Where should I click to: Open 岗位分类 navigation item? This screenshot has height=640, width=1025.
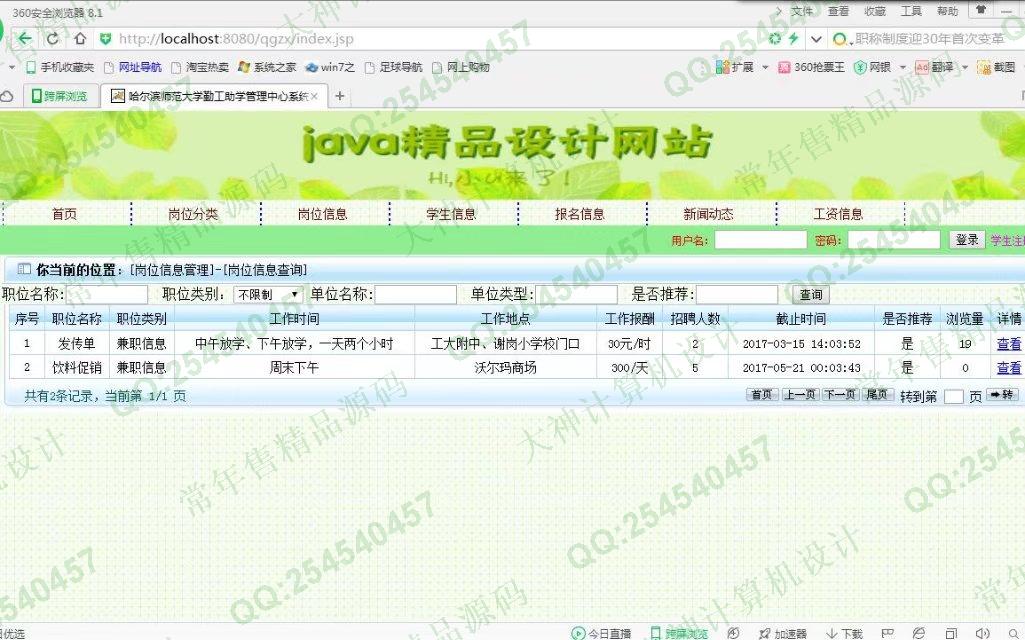pos(193,214)
